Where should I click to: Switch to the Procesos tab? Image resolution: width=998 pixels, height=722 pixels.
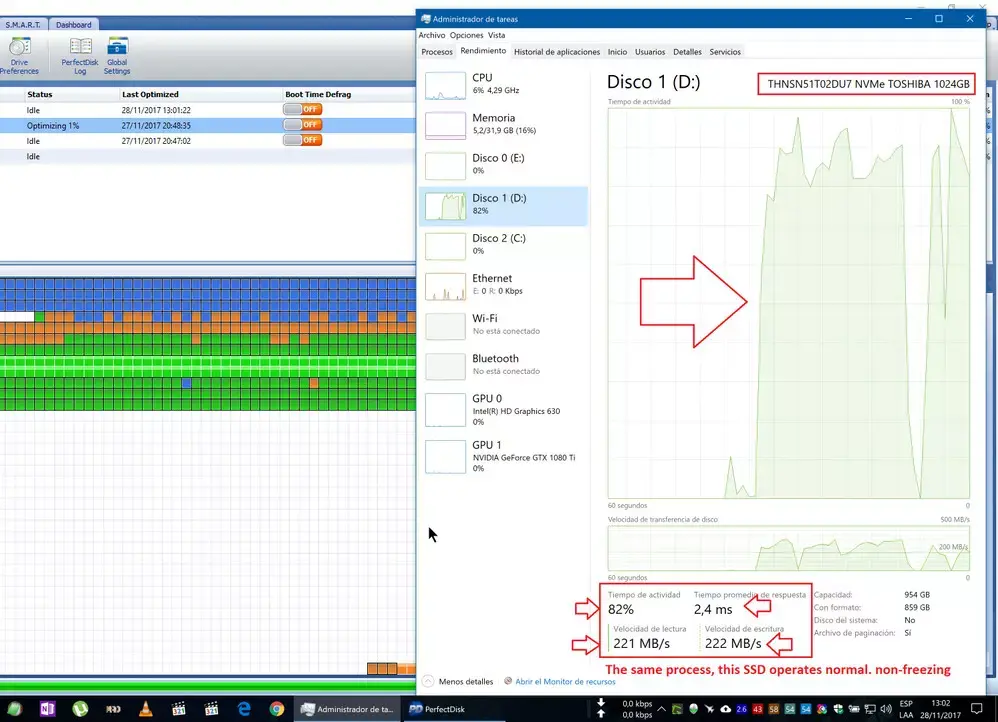click(437, 52)
